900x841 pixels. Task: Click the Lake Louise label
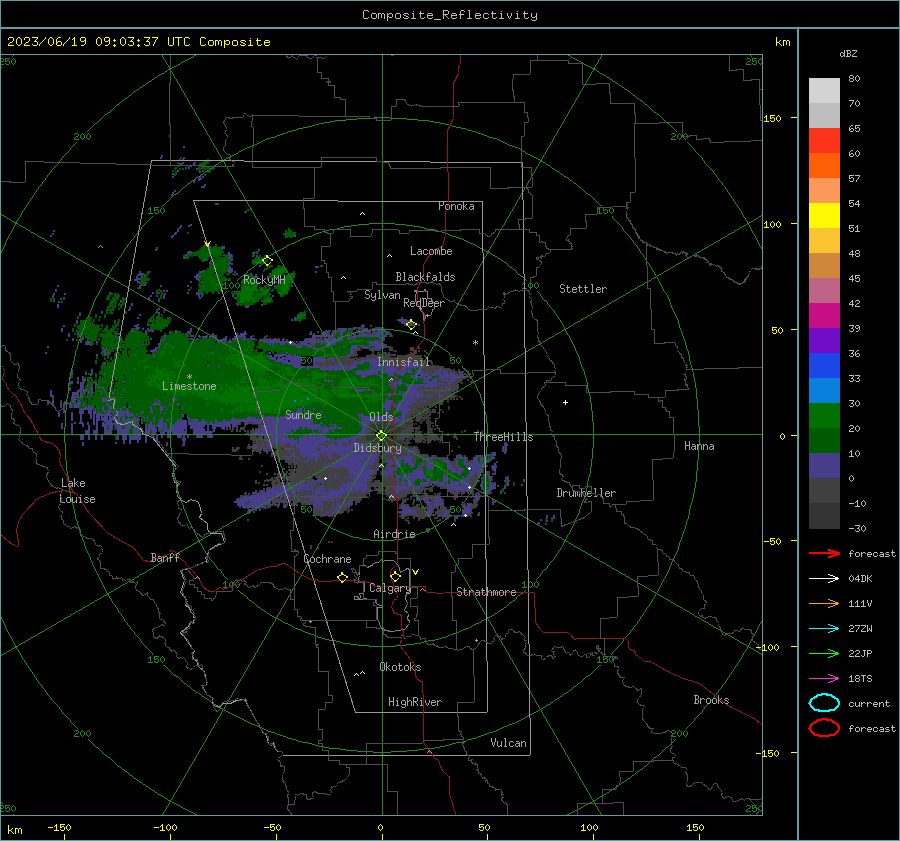point(77,491)
